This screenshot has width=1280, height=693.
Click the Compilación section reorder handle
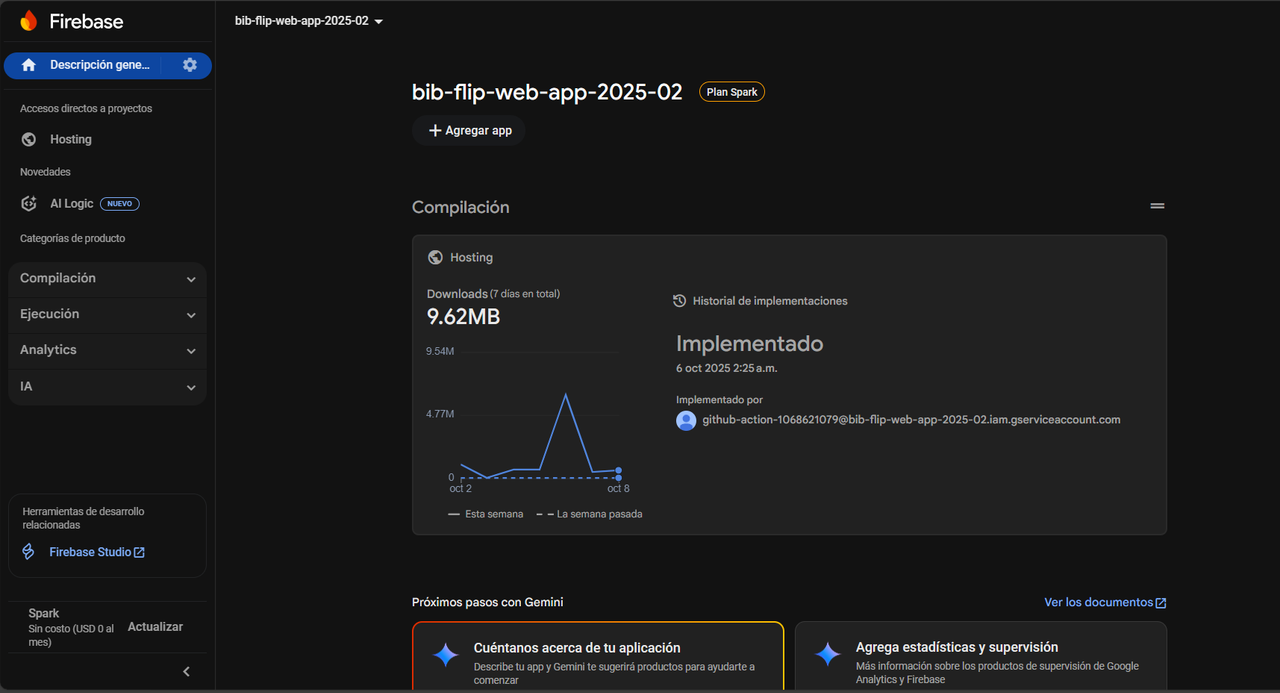(x=1157, y=205)
